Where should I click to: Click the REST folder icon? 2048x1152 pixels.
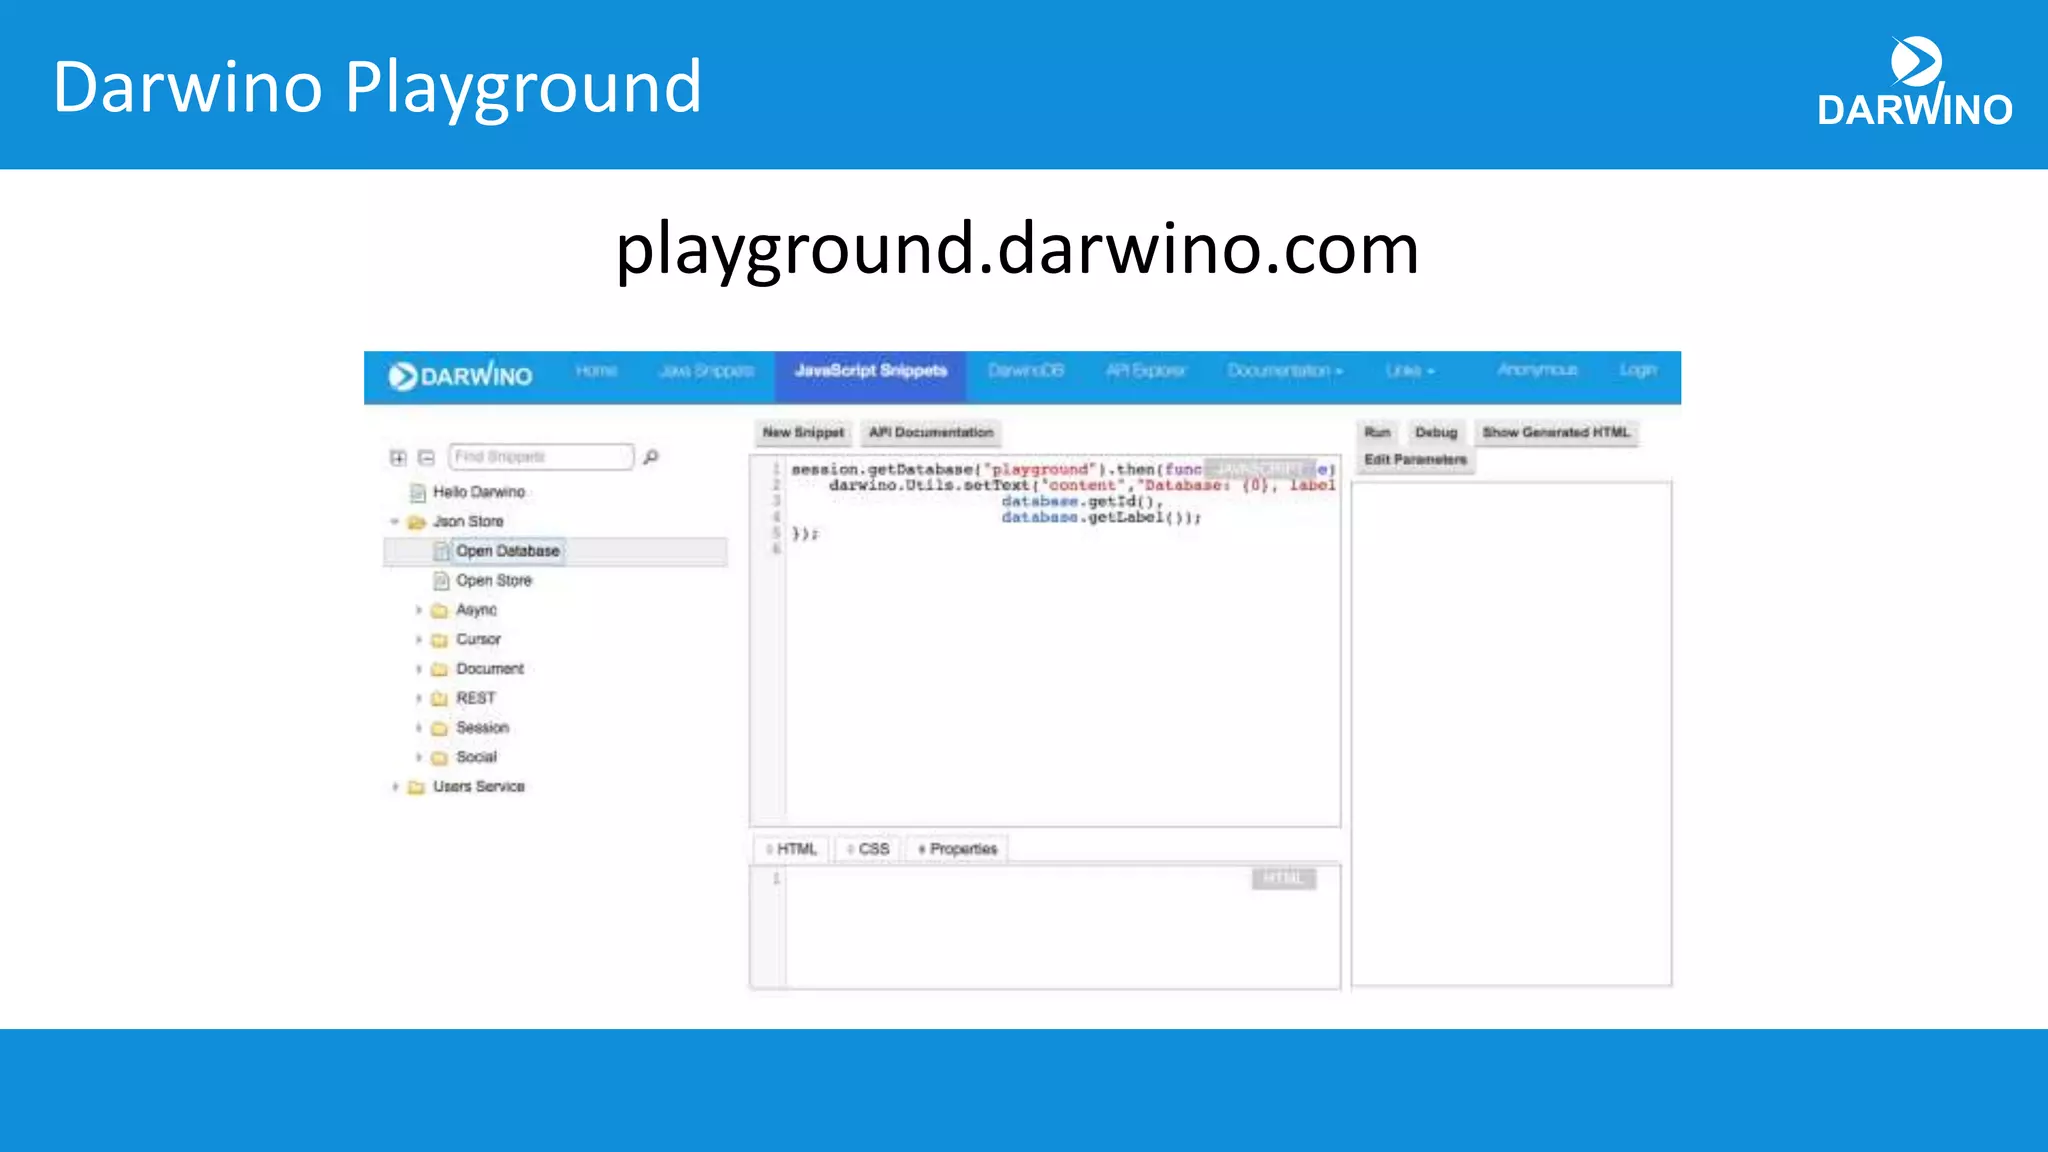439,699
